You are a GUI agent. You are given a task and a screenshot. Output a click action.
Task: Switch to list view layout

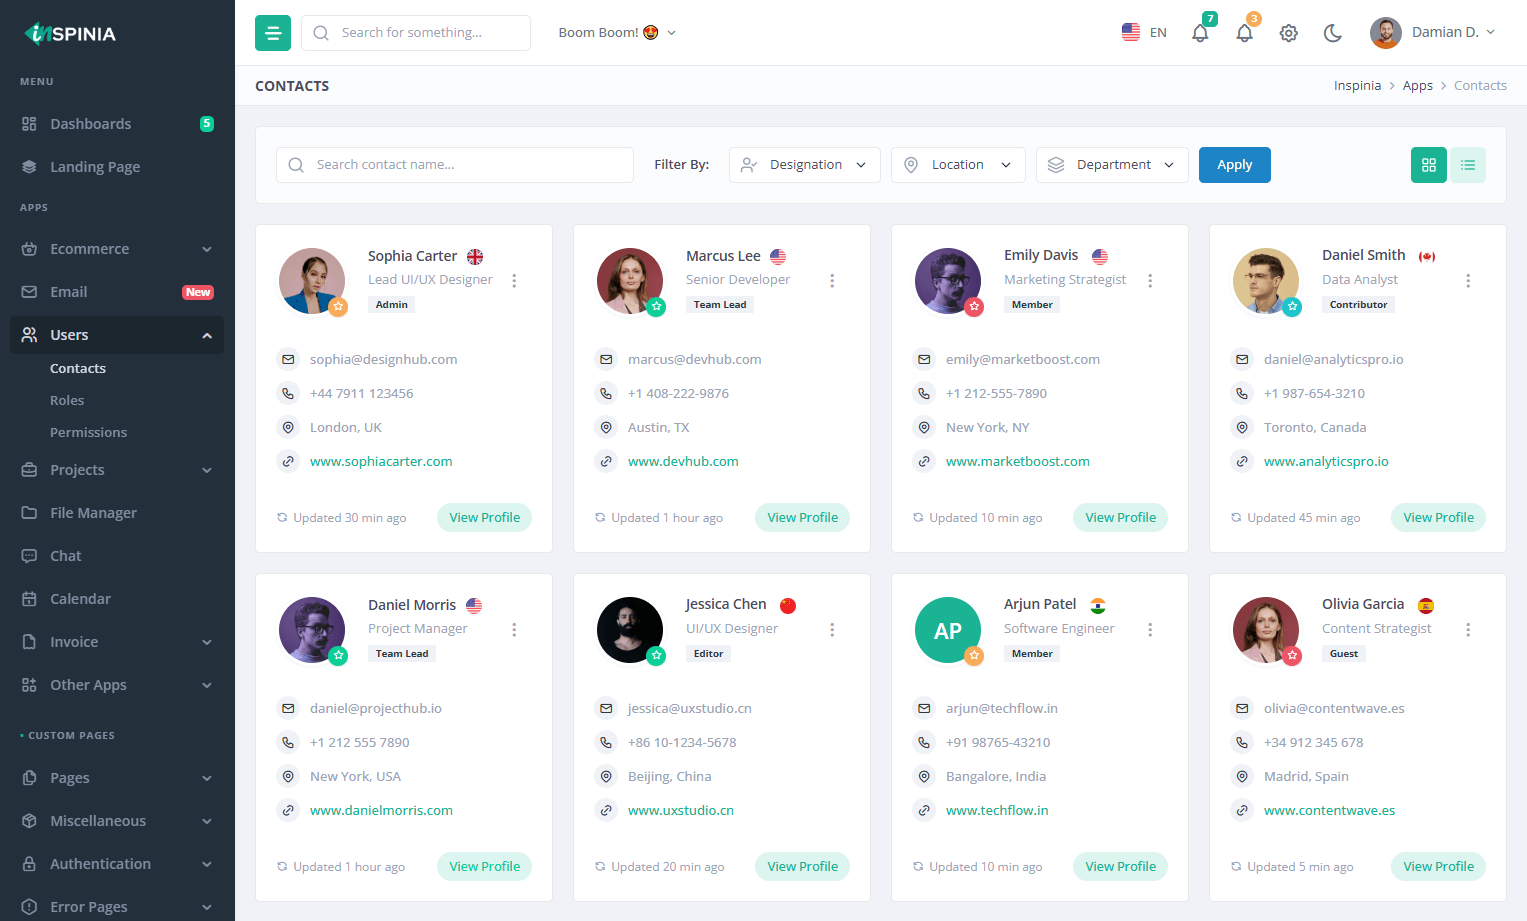click(1468, 165)
